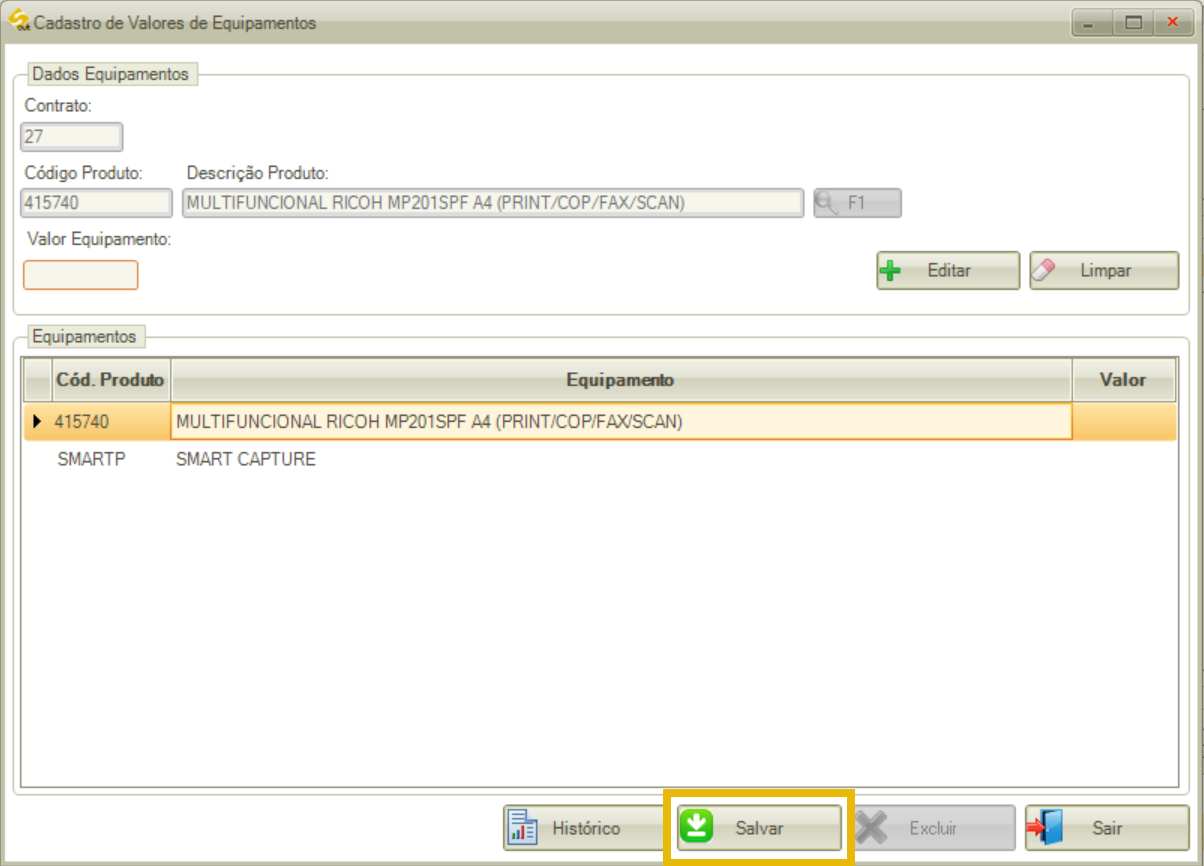
Task: Click the Valor column header
Action: coord(1123,380)
